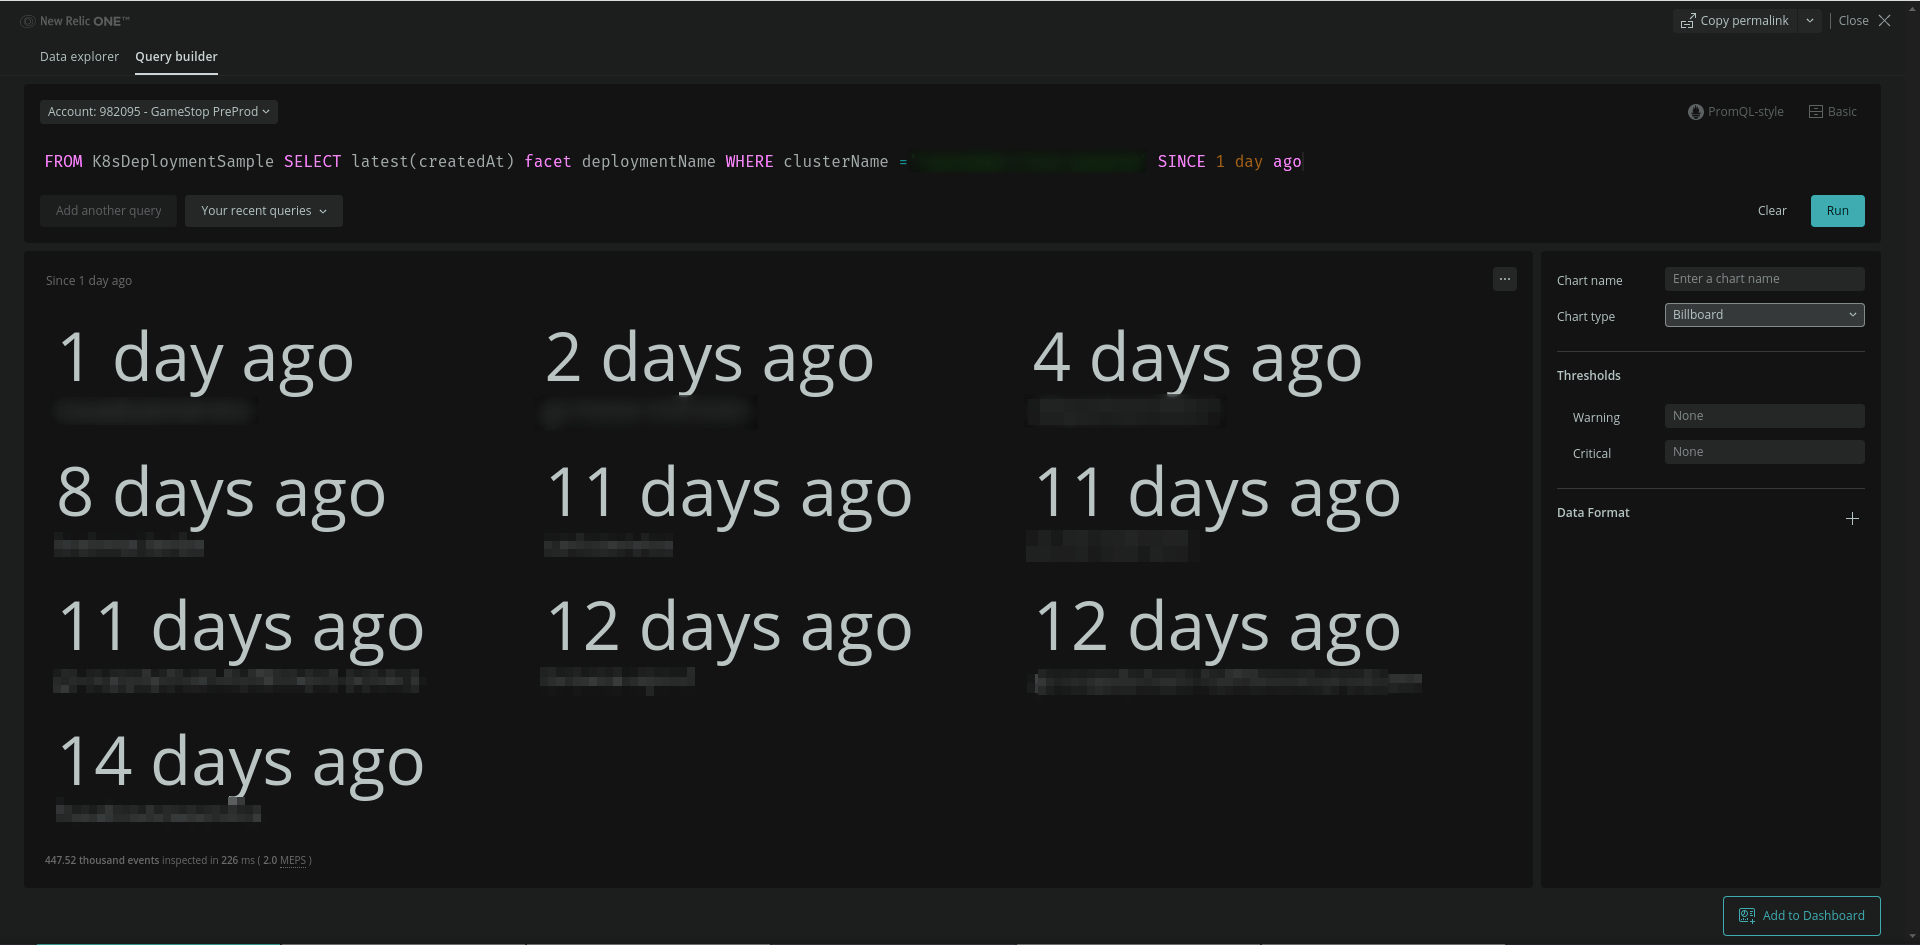This screenshot has width=1920, height=945.
Task: Switch to the Data explorer tab
Action: (79, 57)
